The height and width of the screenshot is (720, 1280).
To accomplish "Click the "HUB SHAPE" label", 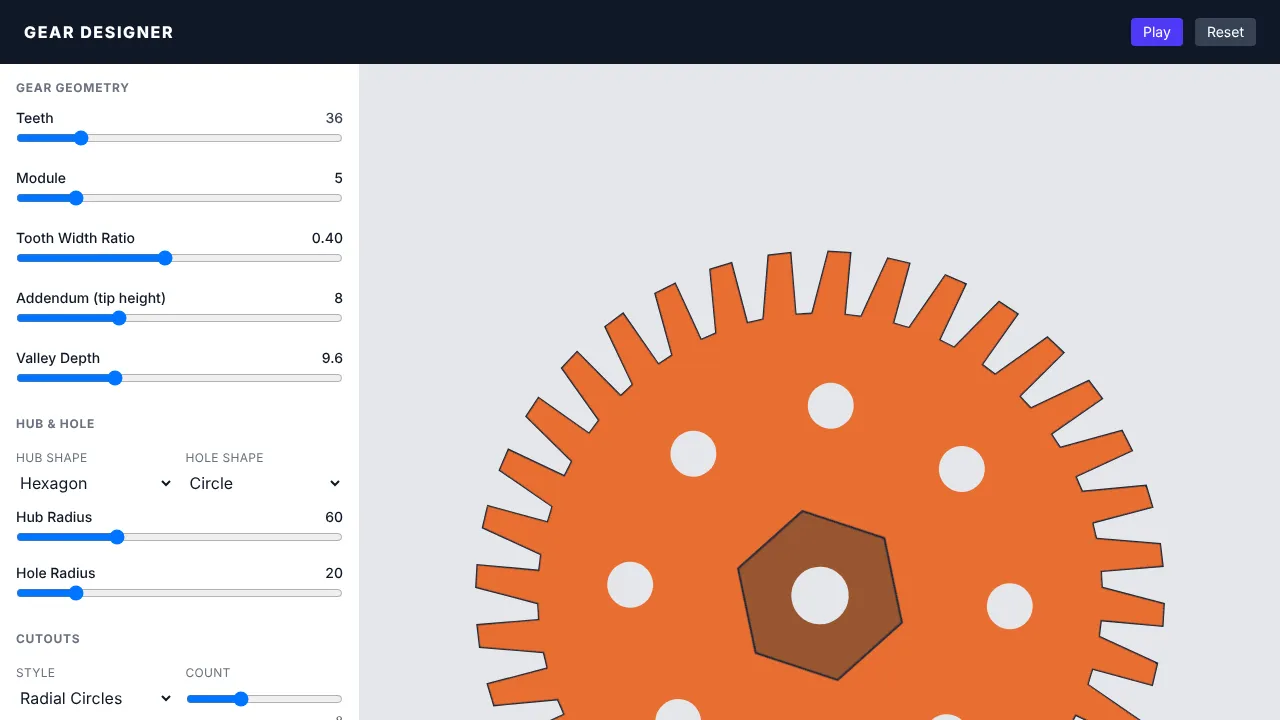I will click(52, 458).
